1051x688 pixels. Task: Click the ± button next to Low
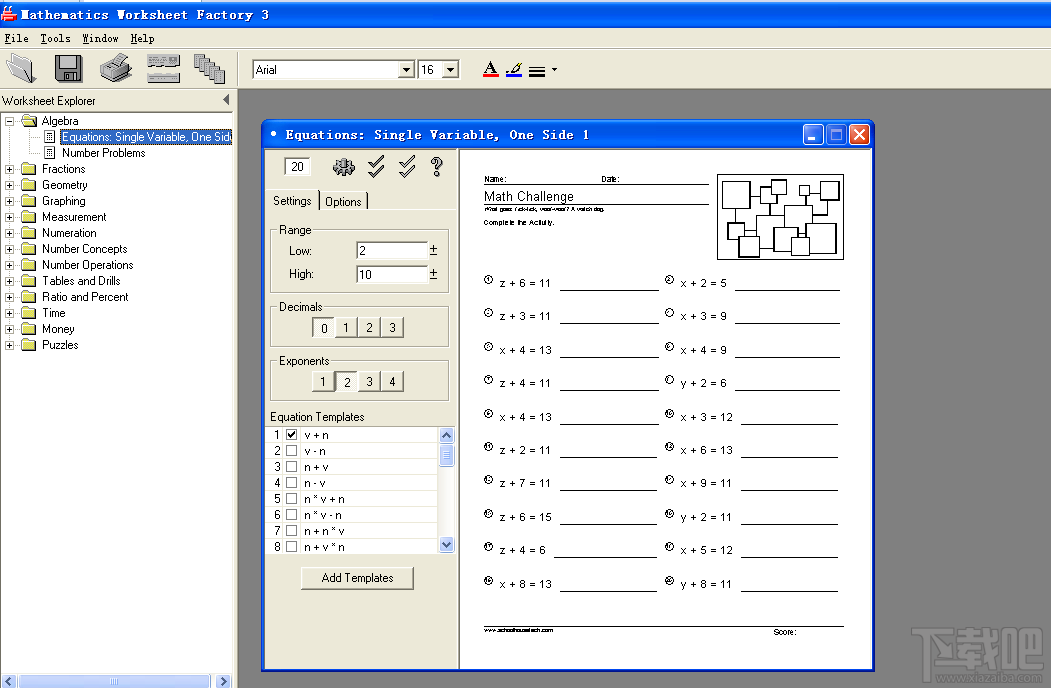[434, 250]
